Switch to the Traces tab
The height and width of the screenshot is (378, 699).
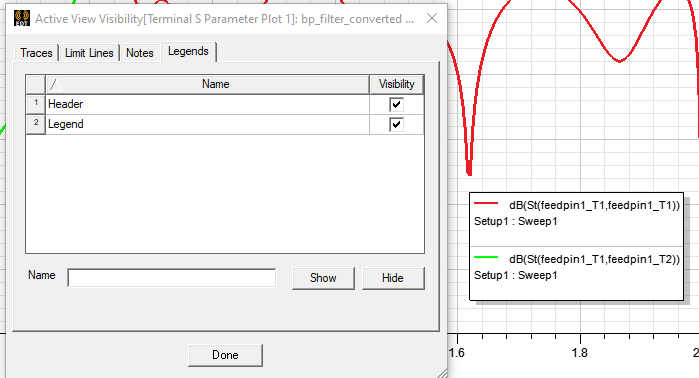[x=36, y=53]
